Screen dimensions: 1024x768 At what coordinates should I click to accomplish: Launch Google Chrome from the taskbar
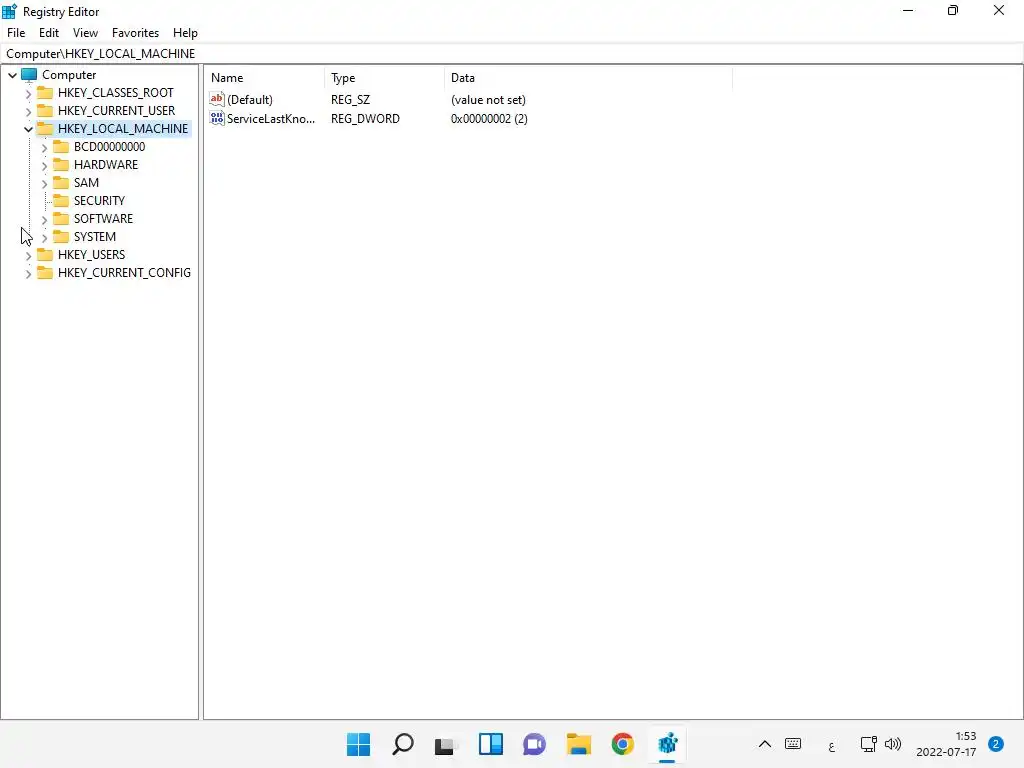[622, 744]
